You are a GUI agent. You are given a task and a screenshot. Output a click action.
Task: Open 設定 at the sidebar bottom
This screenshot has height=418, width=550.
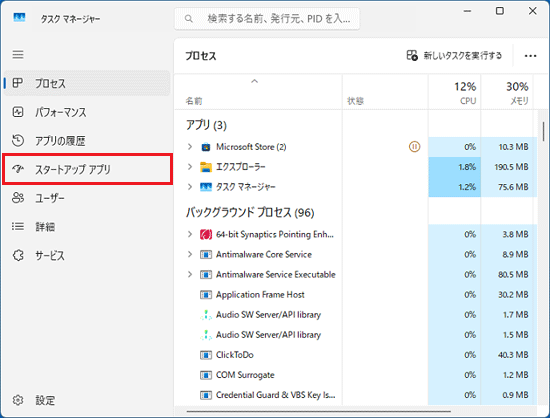(87, 400)
